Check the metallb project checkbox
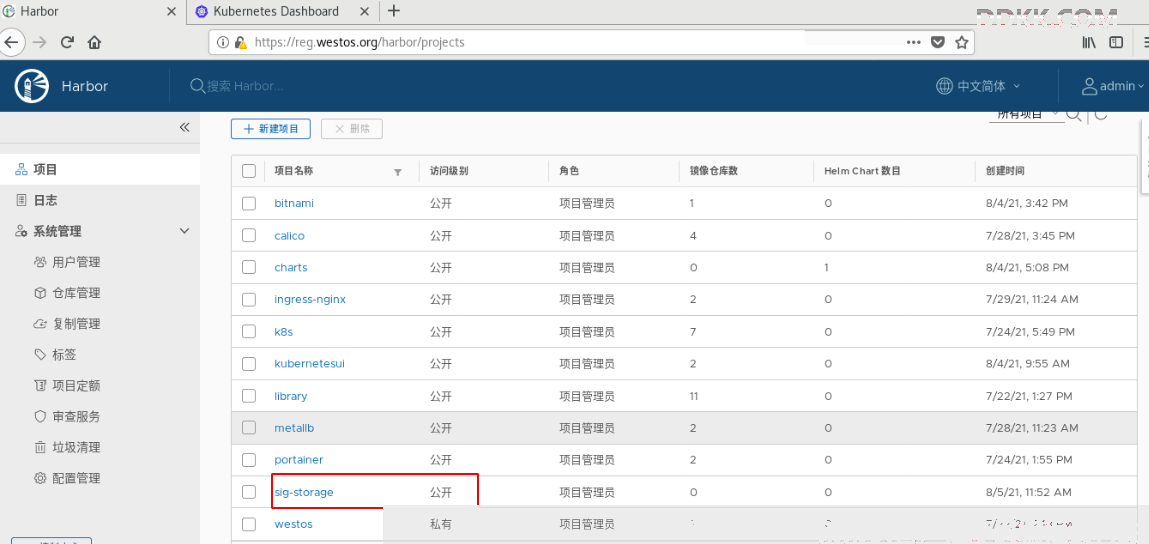 click(249, 427)
